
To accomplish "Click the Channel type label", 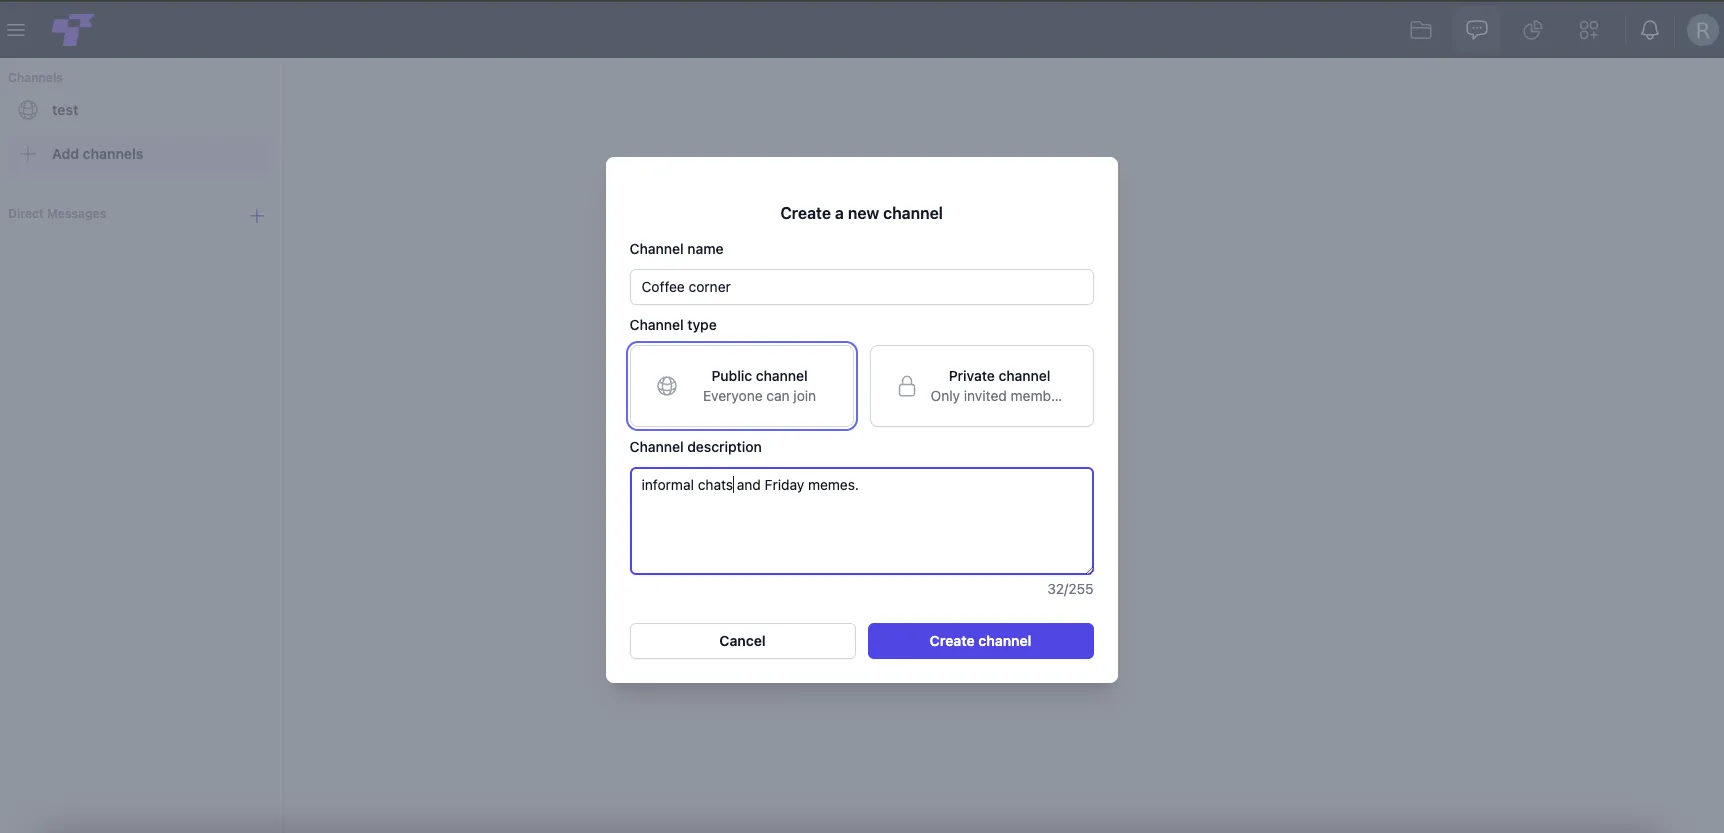I will (673, 325).
